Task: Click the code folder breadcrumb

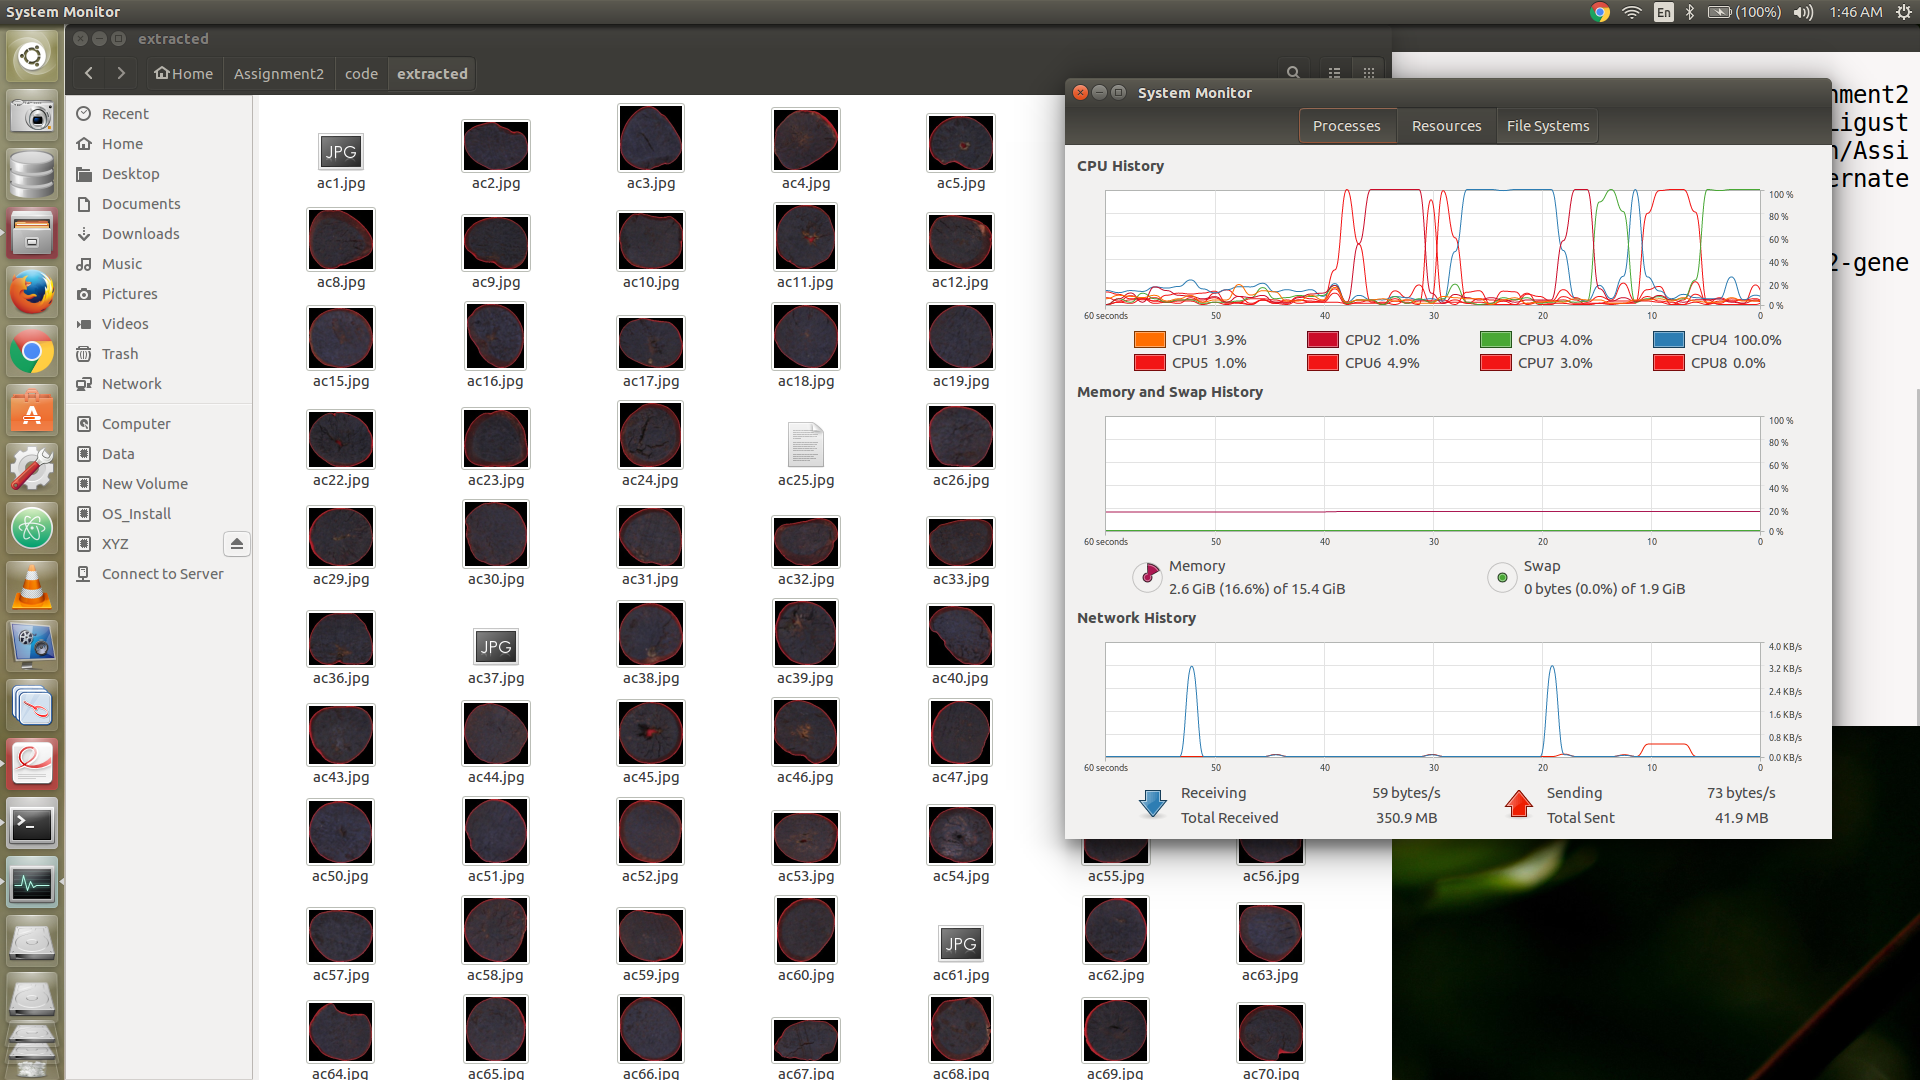Action: (x=361, y=74)
